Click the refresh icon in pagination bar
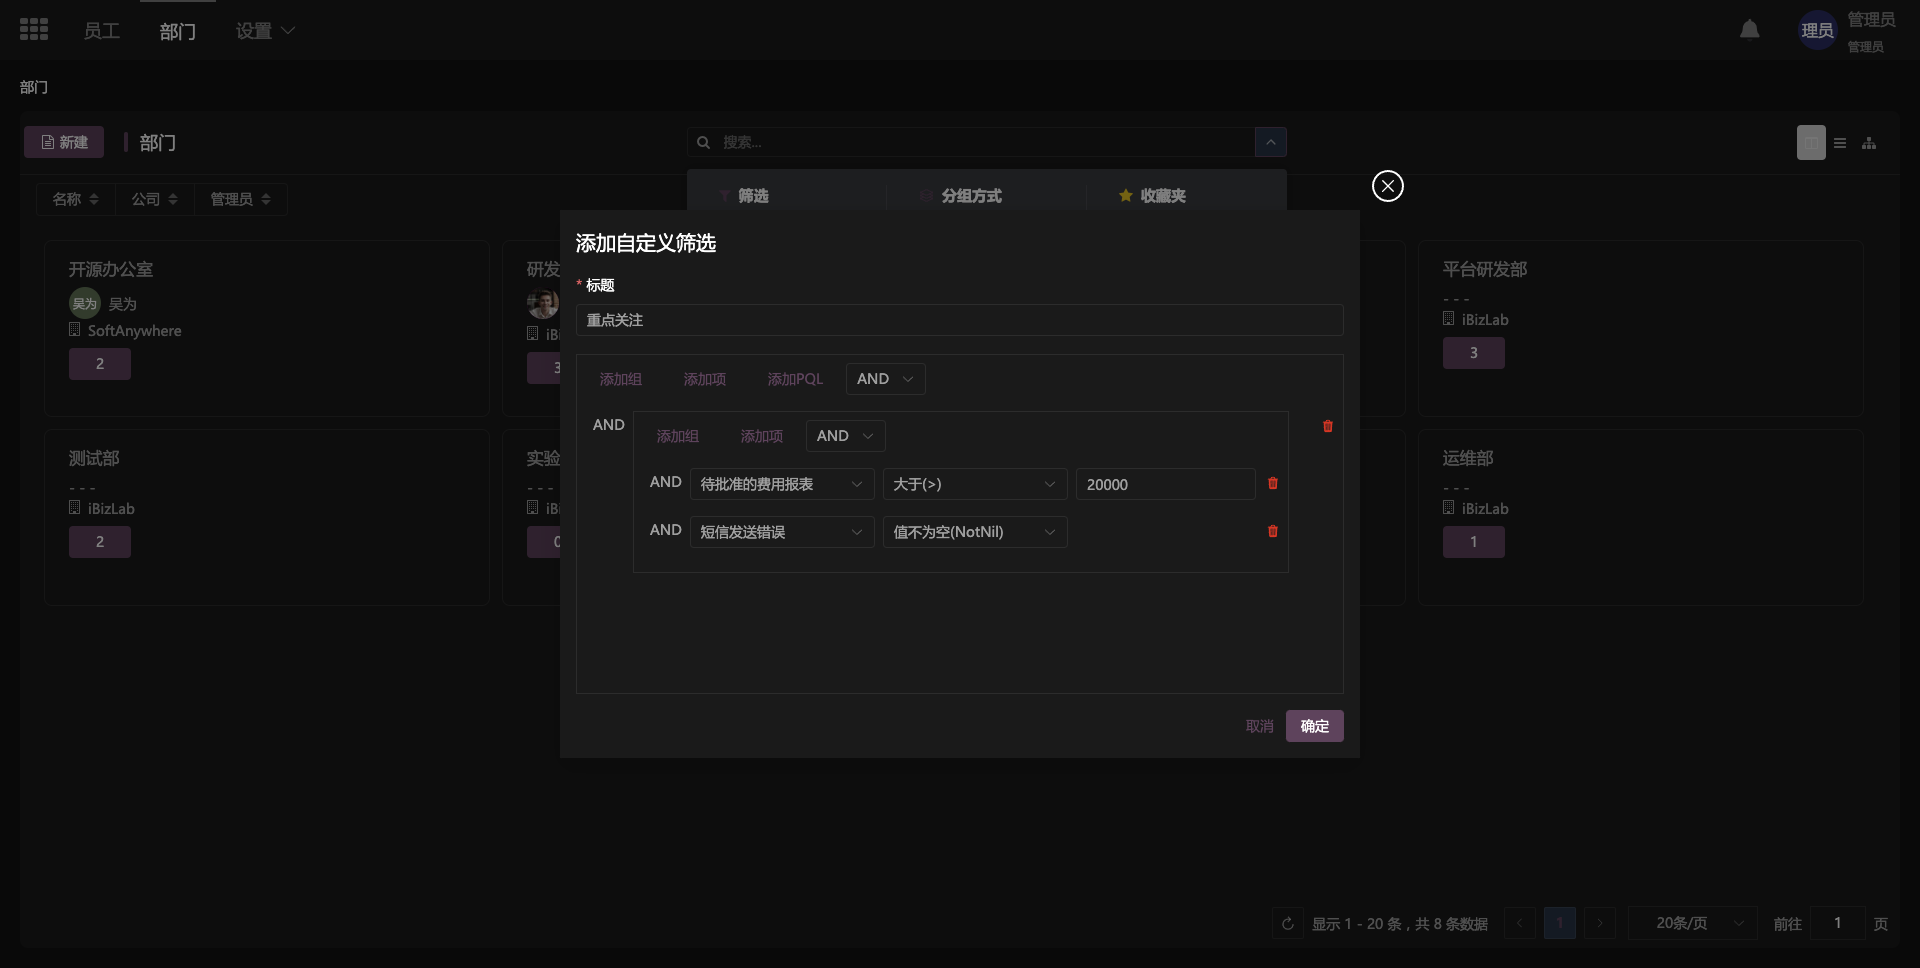The width and height of the screenshot is (1920, 968). click(1288, 923)
